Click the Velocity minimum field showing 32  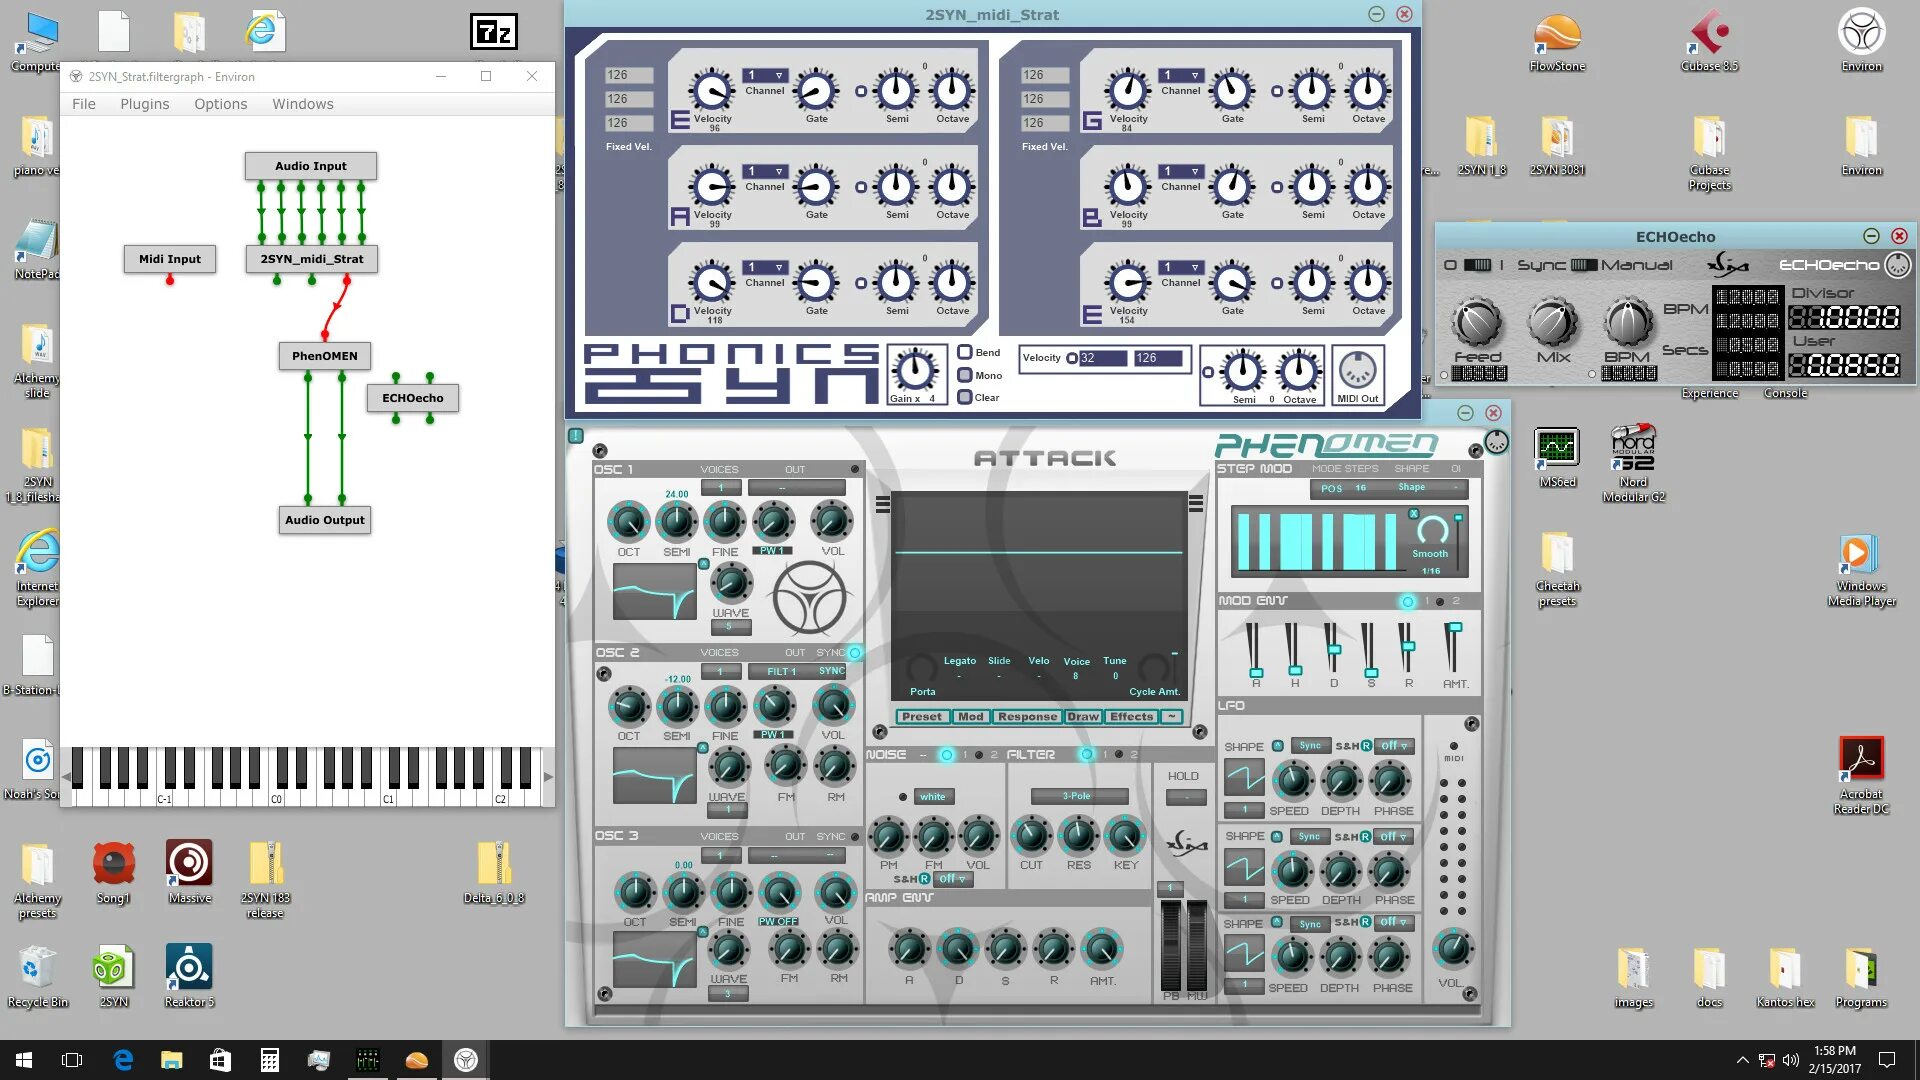point(1103,358)
